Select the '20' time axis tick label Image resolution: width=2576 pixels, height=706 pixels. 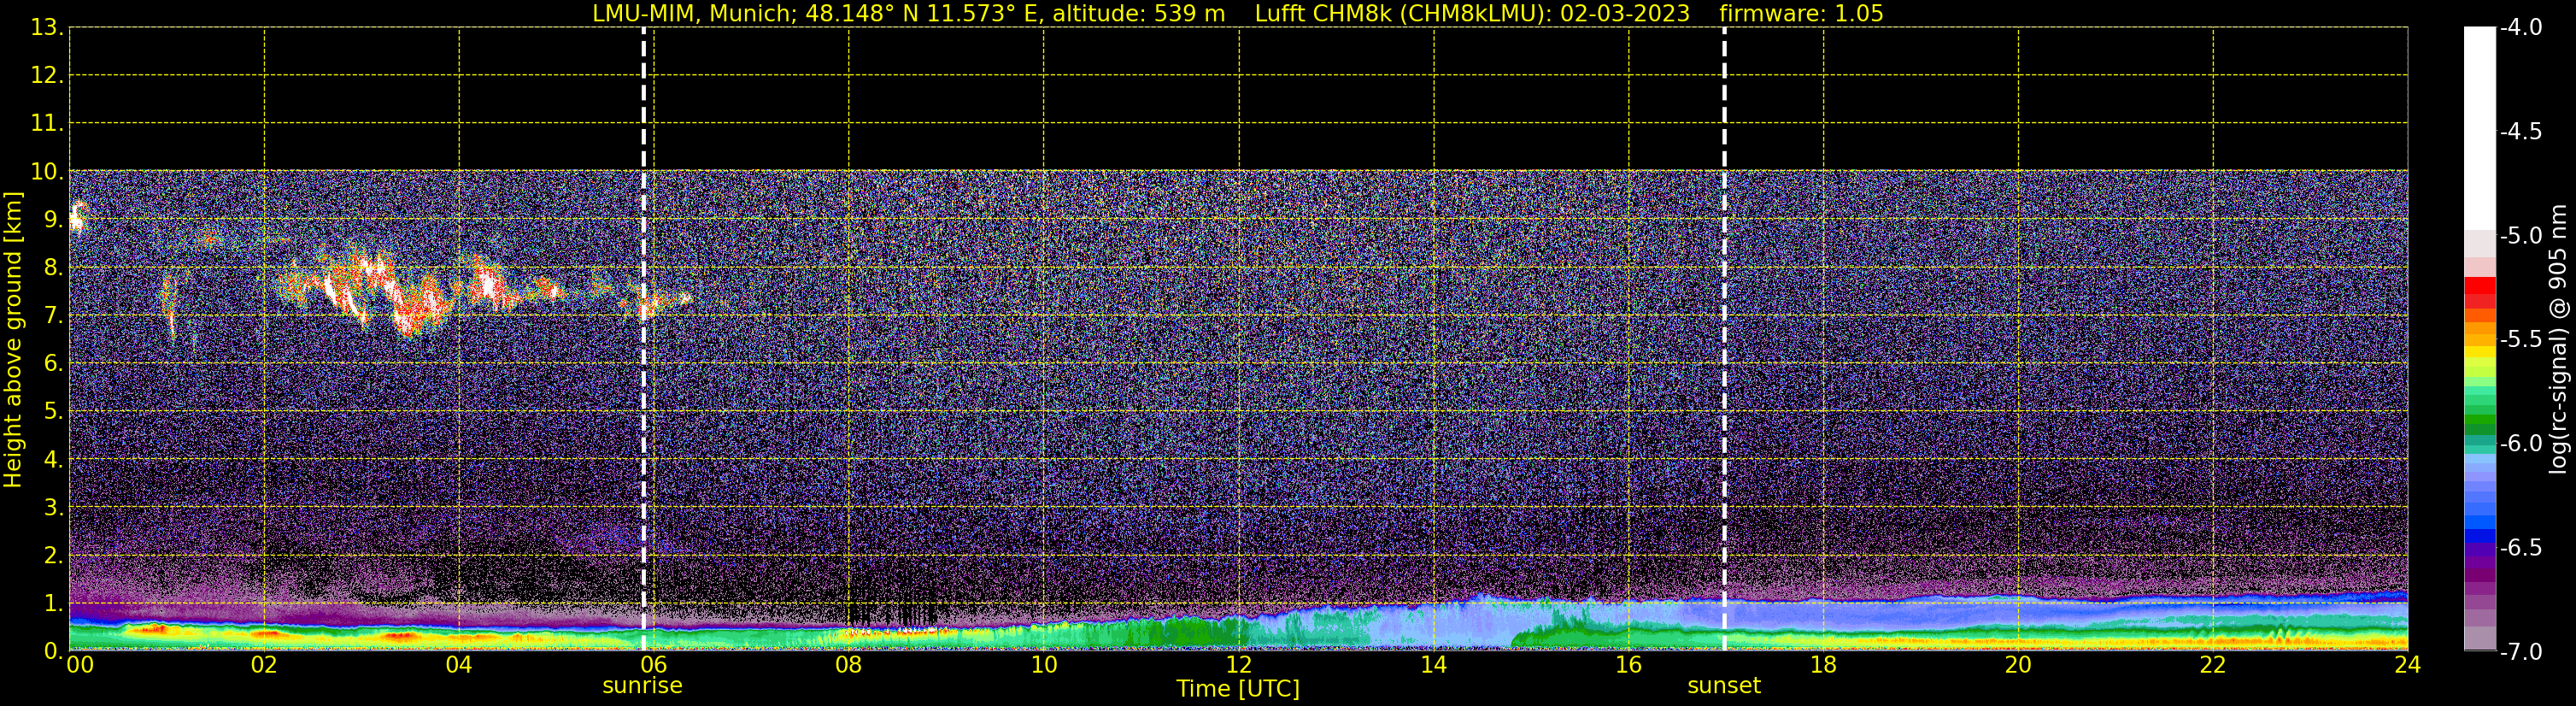coord(2018,665)
